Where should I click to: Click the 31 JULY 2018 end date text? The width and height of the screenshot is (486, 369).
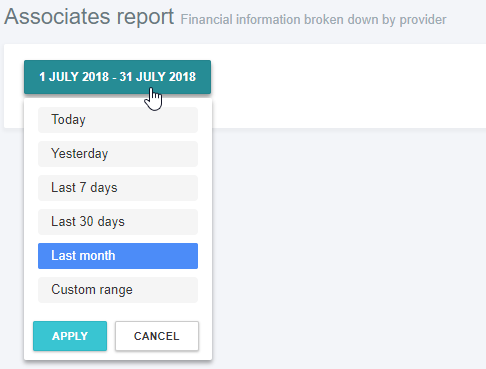pos(158,77)
